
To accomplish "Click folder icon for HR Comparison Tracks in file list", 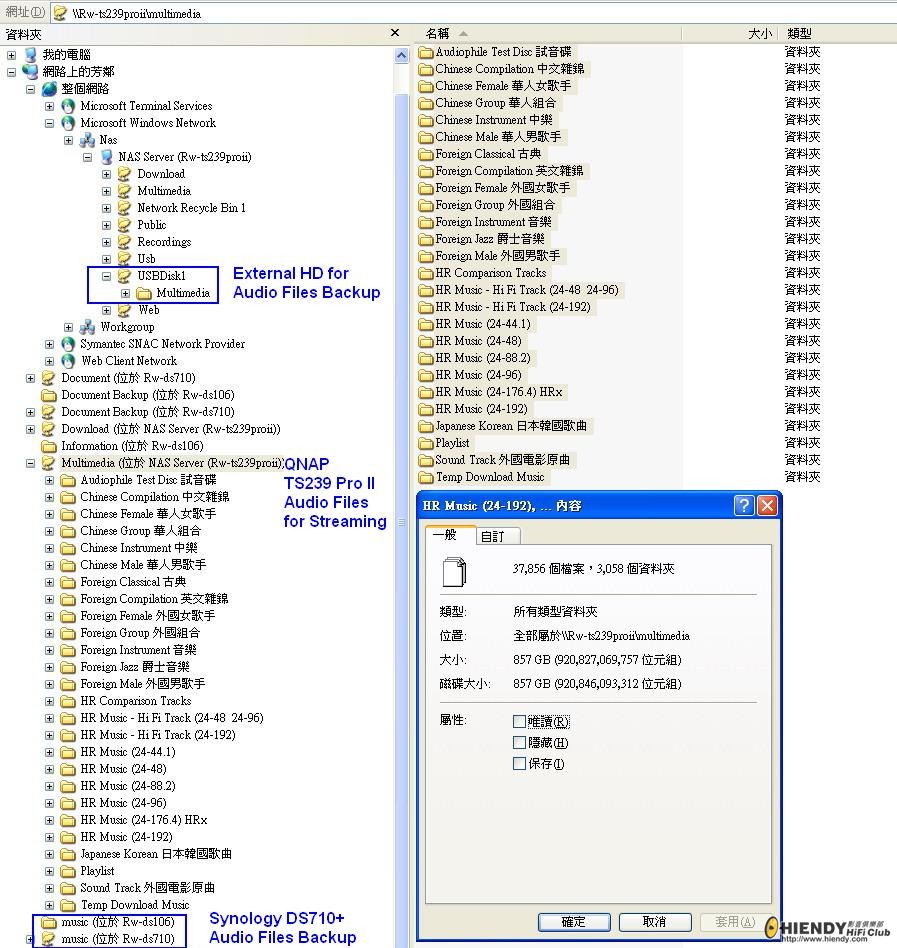I will (x=426, y=273).
